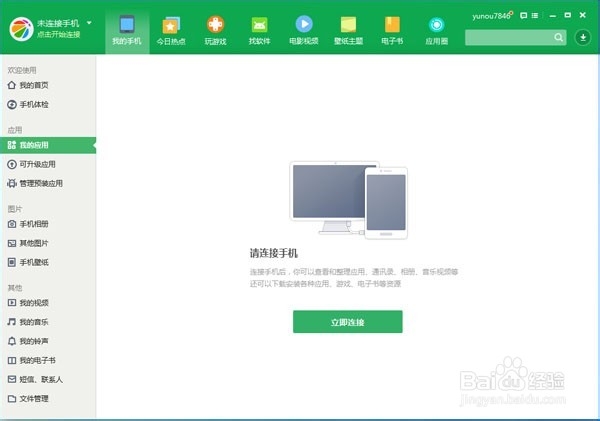Open the download manager icon

(x=583, y=38)
